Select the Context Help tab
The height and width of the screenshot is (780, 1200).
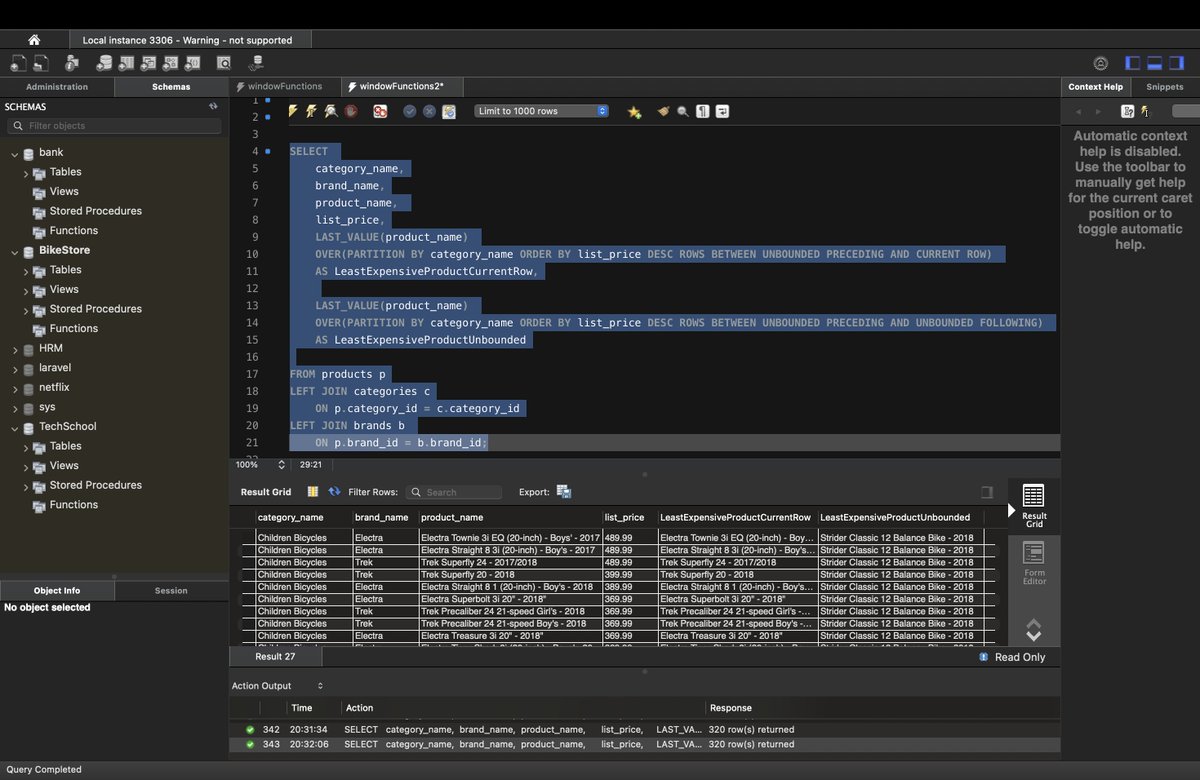click(x=1095, y=87)
